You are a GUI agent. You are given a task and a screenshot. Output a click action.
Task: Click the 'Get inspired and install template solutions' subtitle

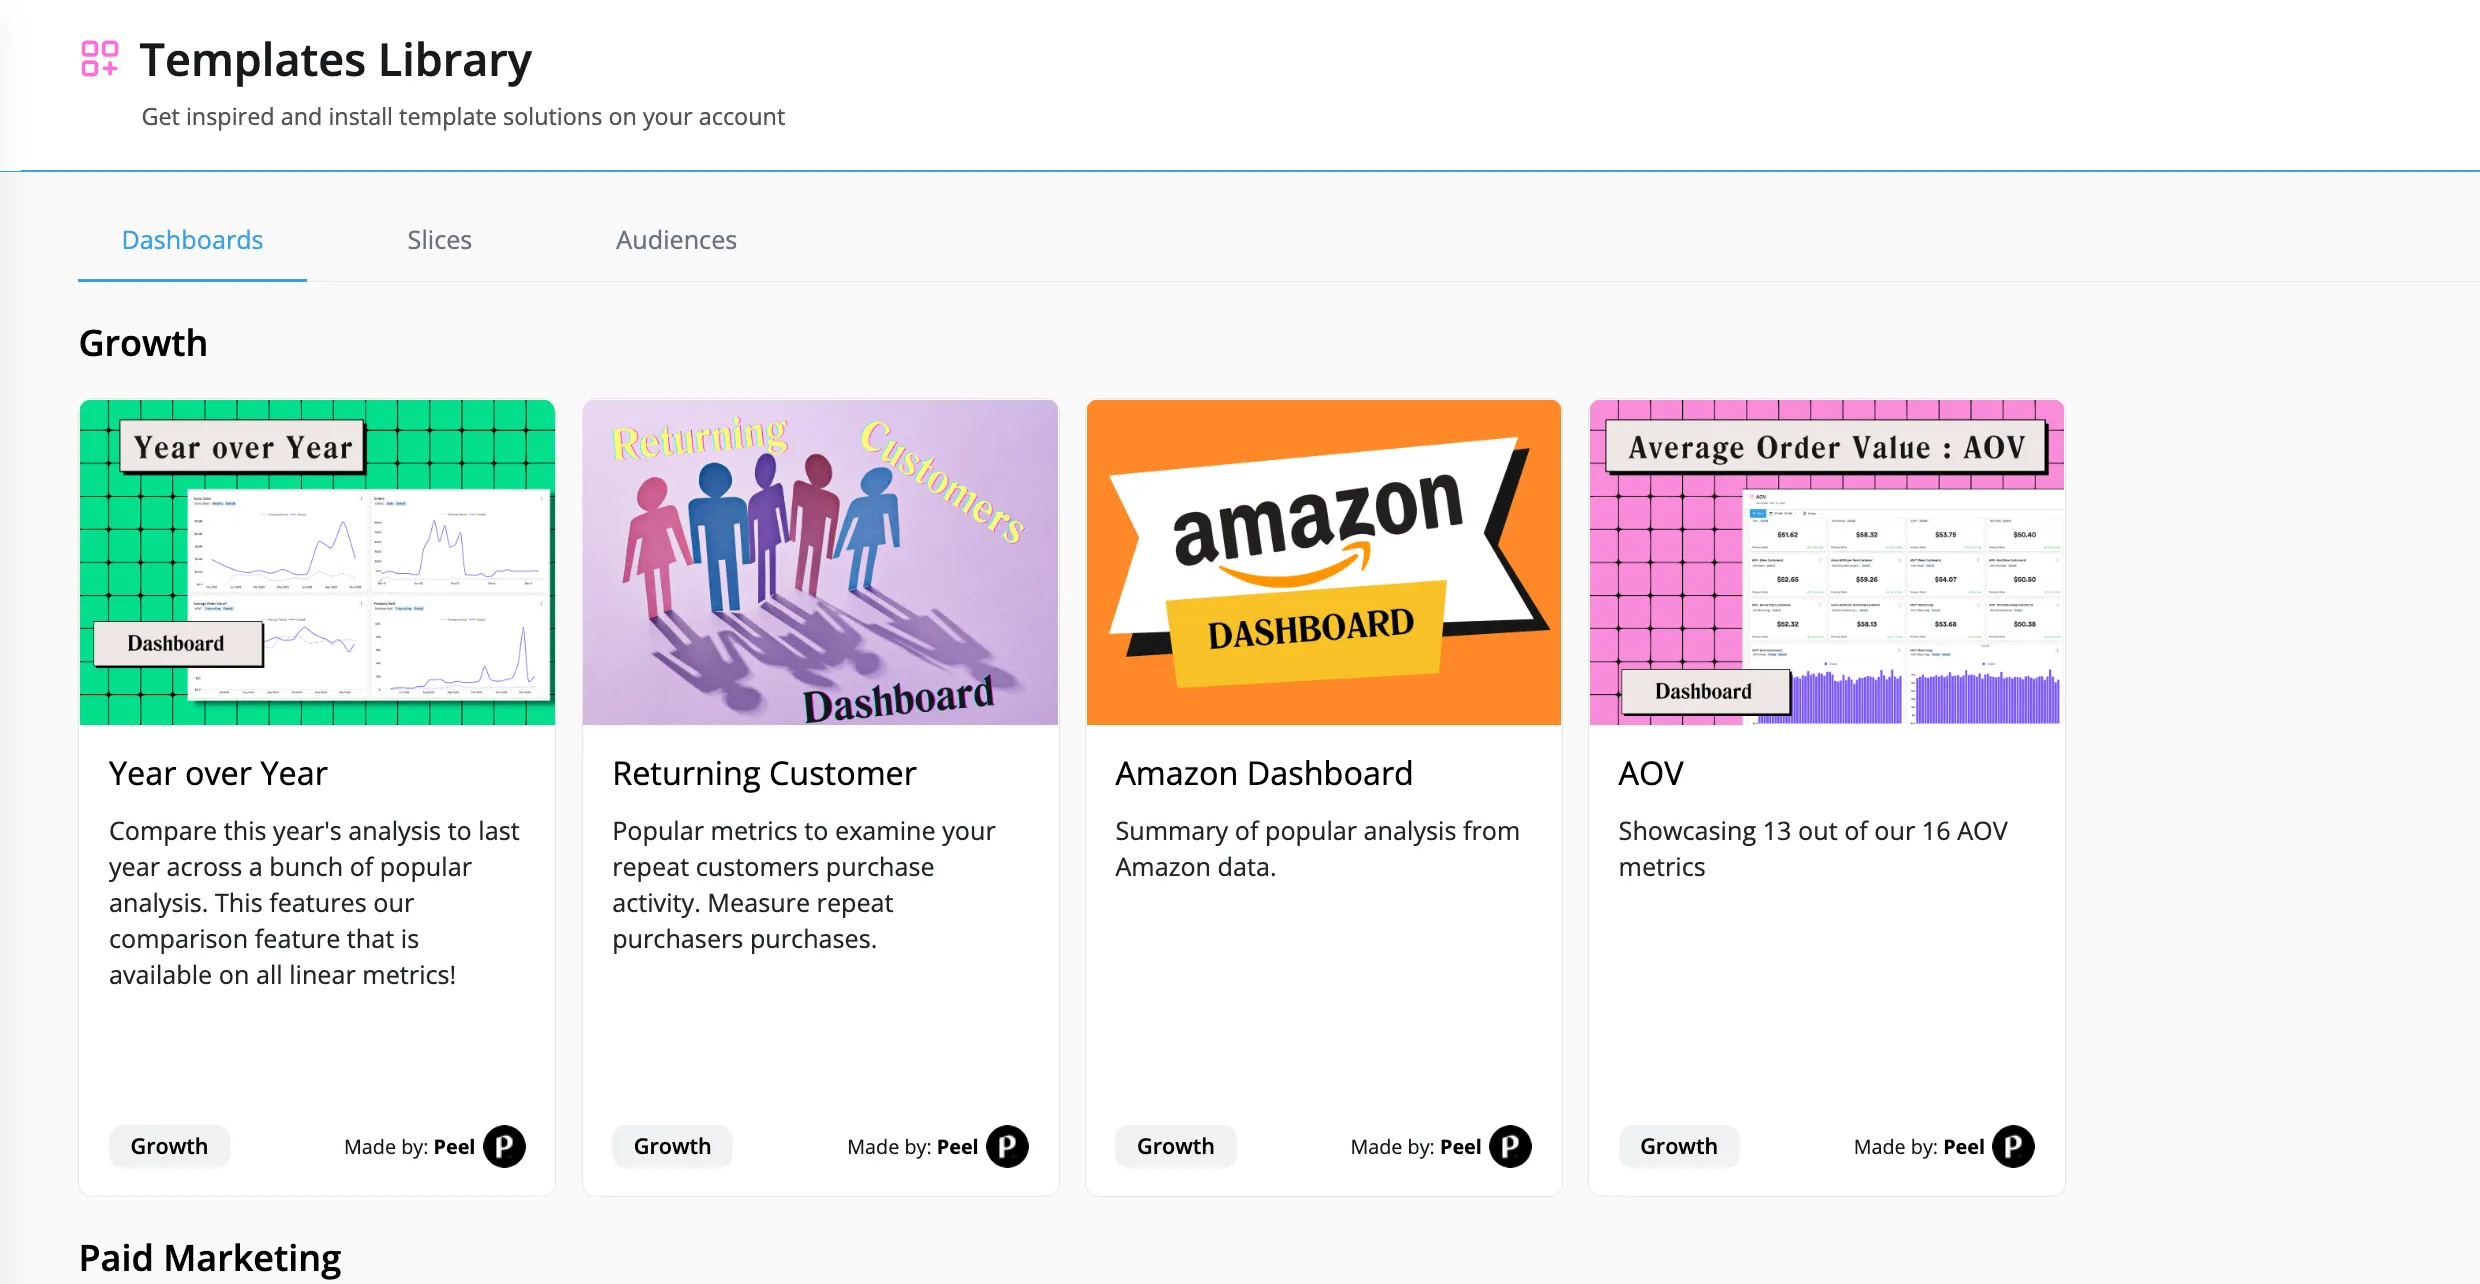(463, 117)
